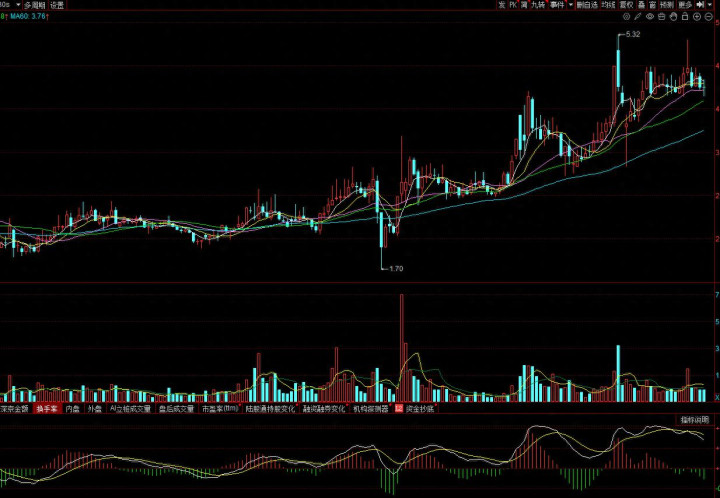Screen dimensions: 720x498
Task: Switch to the 资金抄底 indicator tab
Action: (x=420, y=409)
